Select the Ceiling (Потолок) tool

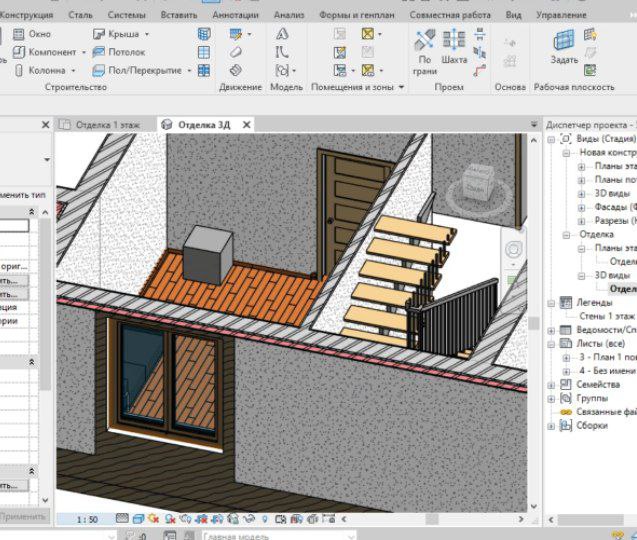[118, 52]
